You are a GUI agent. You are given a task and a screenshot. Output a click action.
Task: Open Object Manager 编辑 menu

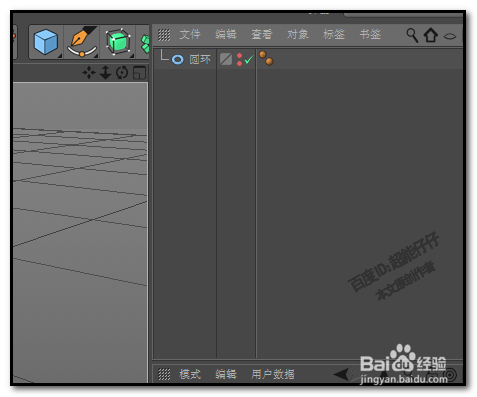pos(226,34)
